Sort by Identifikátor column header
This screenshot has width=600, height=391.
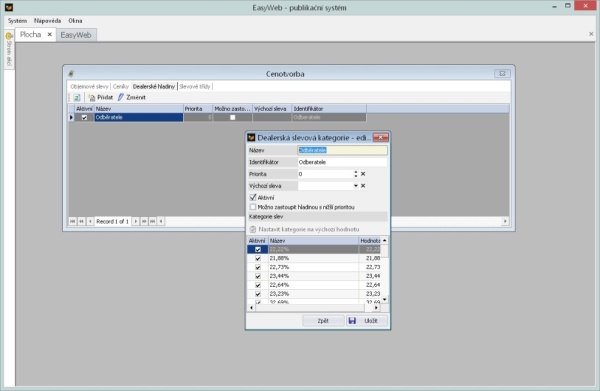tap(329, 109)
